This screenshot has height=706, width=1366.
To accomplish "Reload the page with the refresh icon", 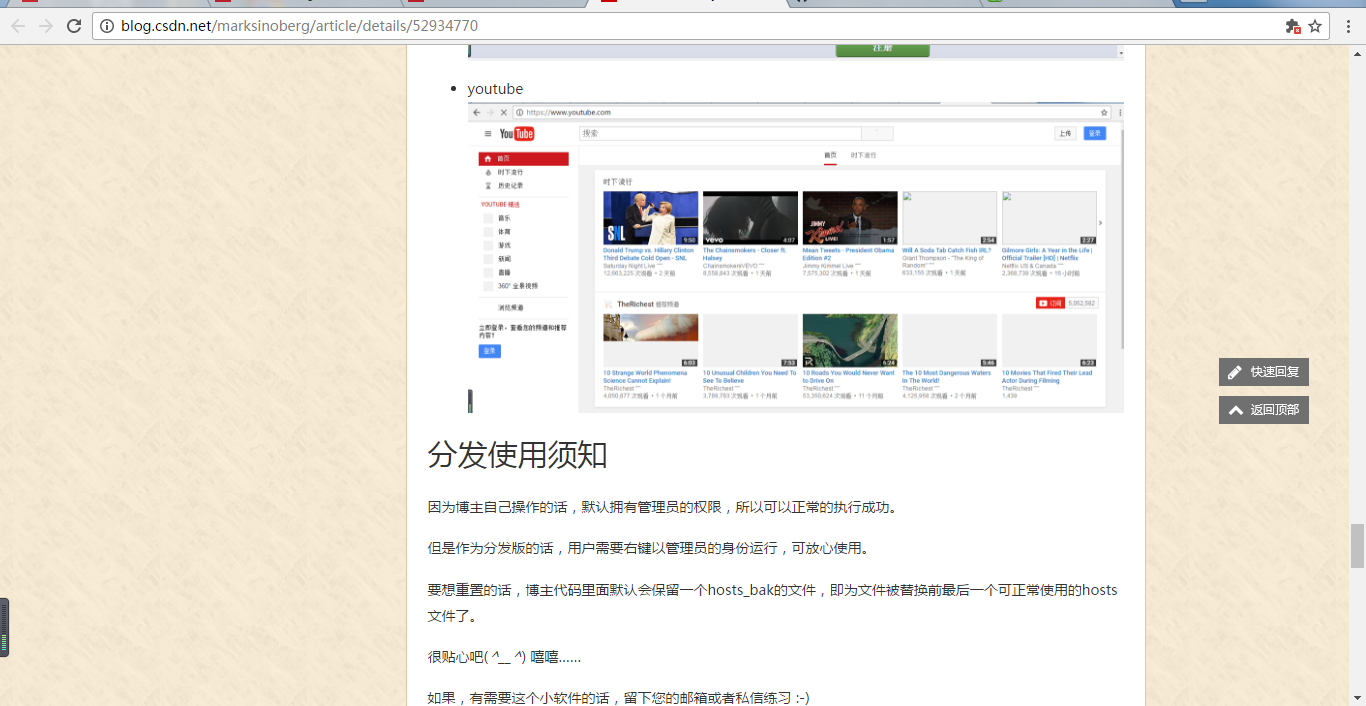I will [x=74, y=26].
